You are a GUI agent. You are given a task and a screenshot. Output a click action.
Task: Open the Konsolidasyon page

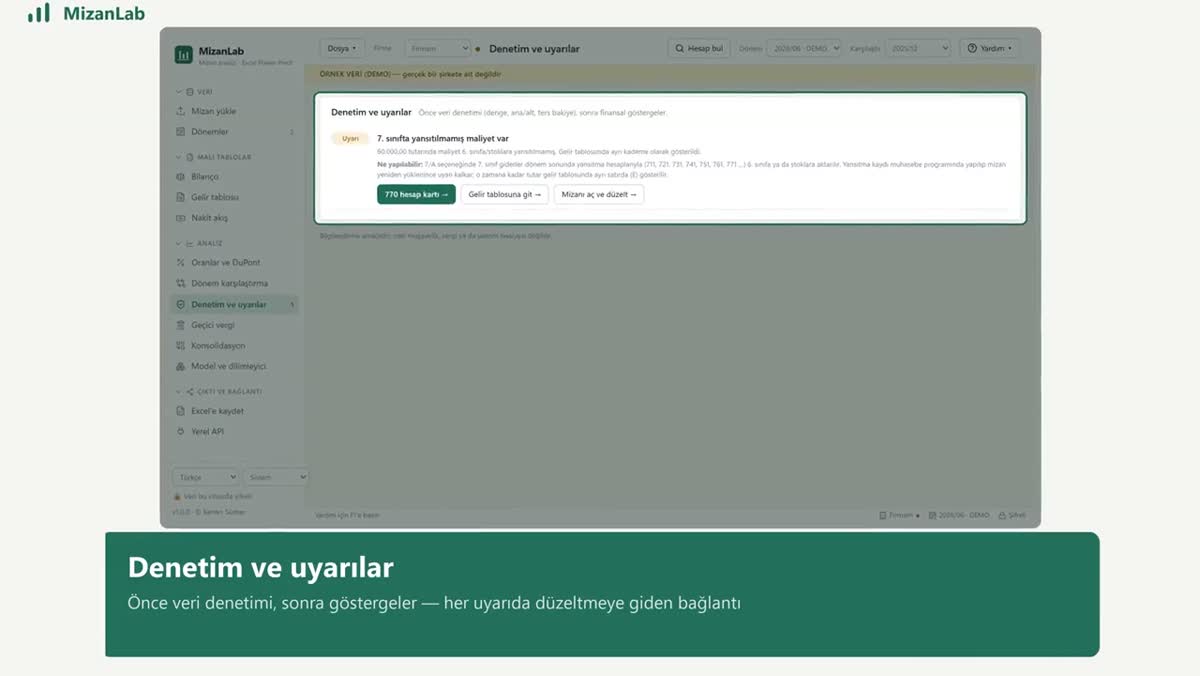[x=235, y=346]
